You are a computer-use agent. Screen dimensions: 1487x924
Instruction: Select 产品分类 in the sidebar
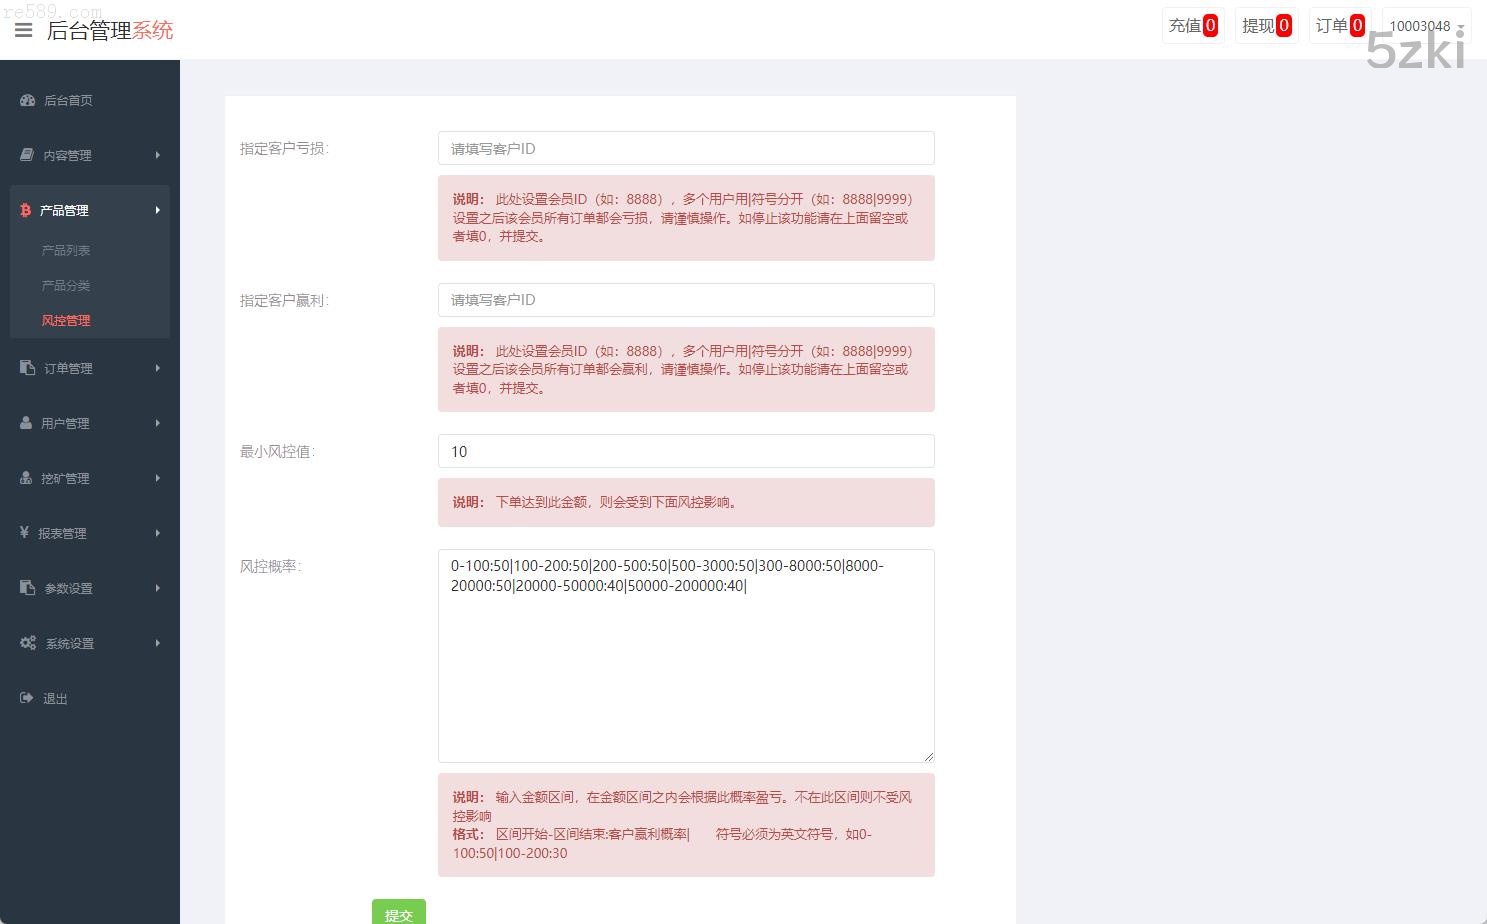tap(66, 285)
